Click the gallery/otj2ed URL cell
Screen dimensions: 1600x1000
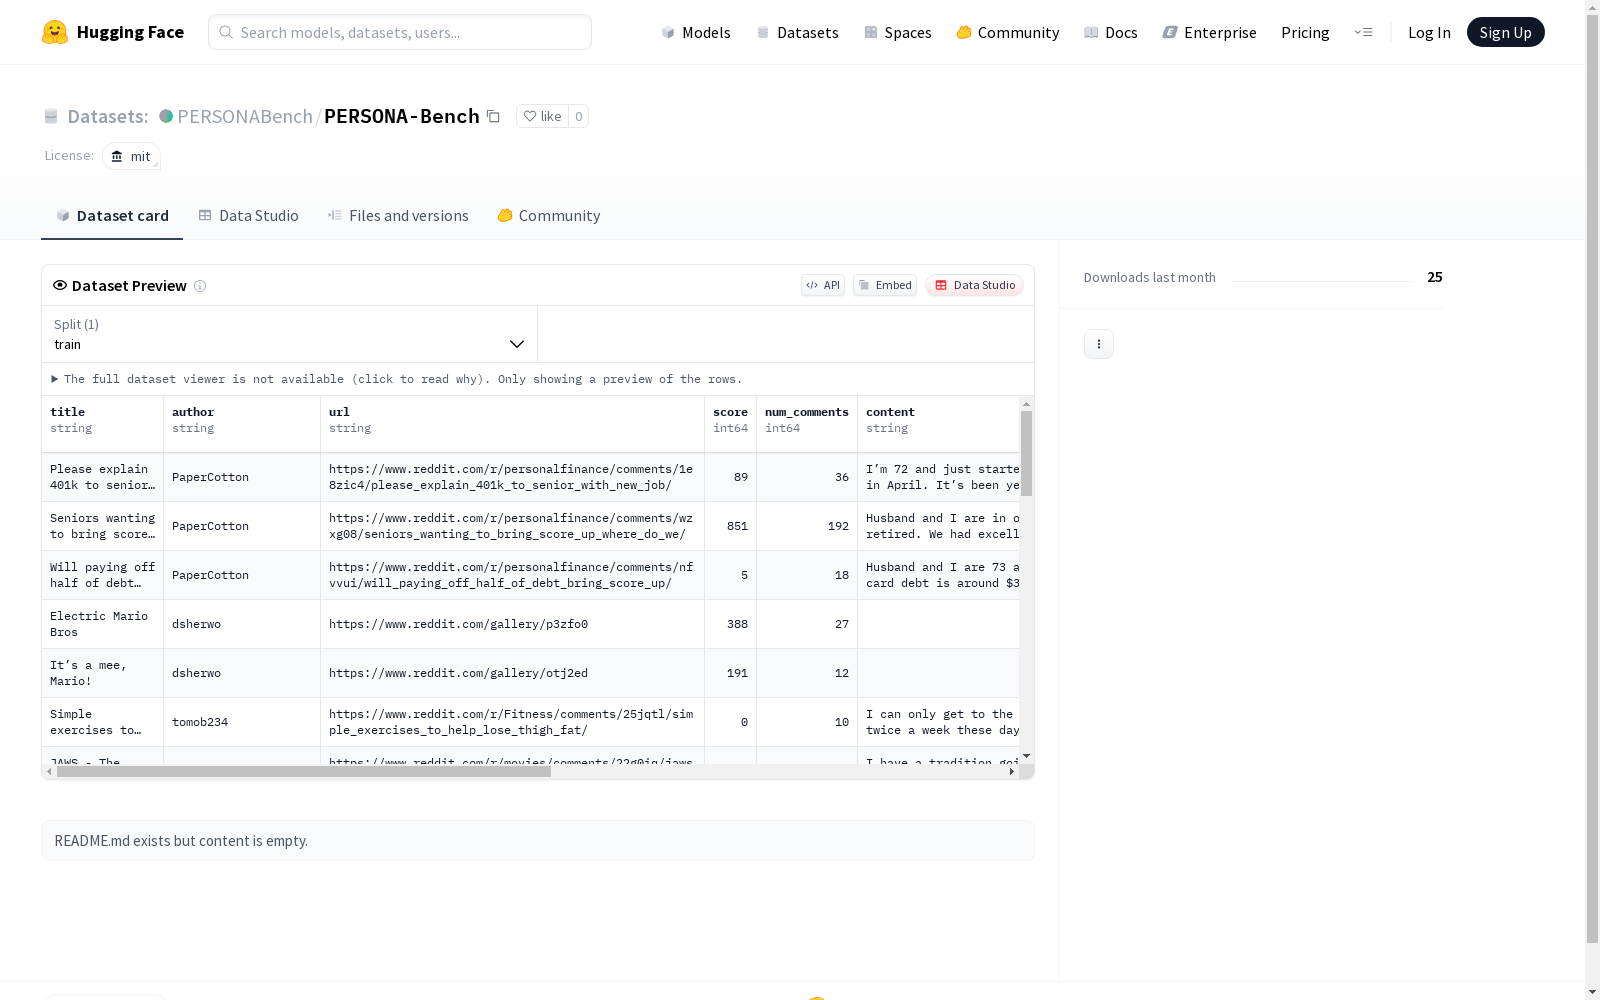(x=513, y=673)
